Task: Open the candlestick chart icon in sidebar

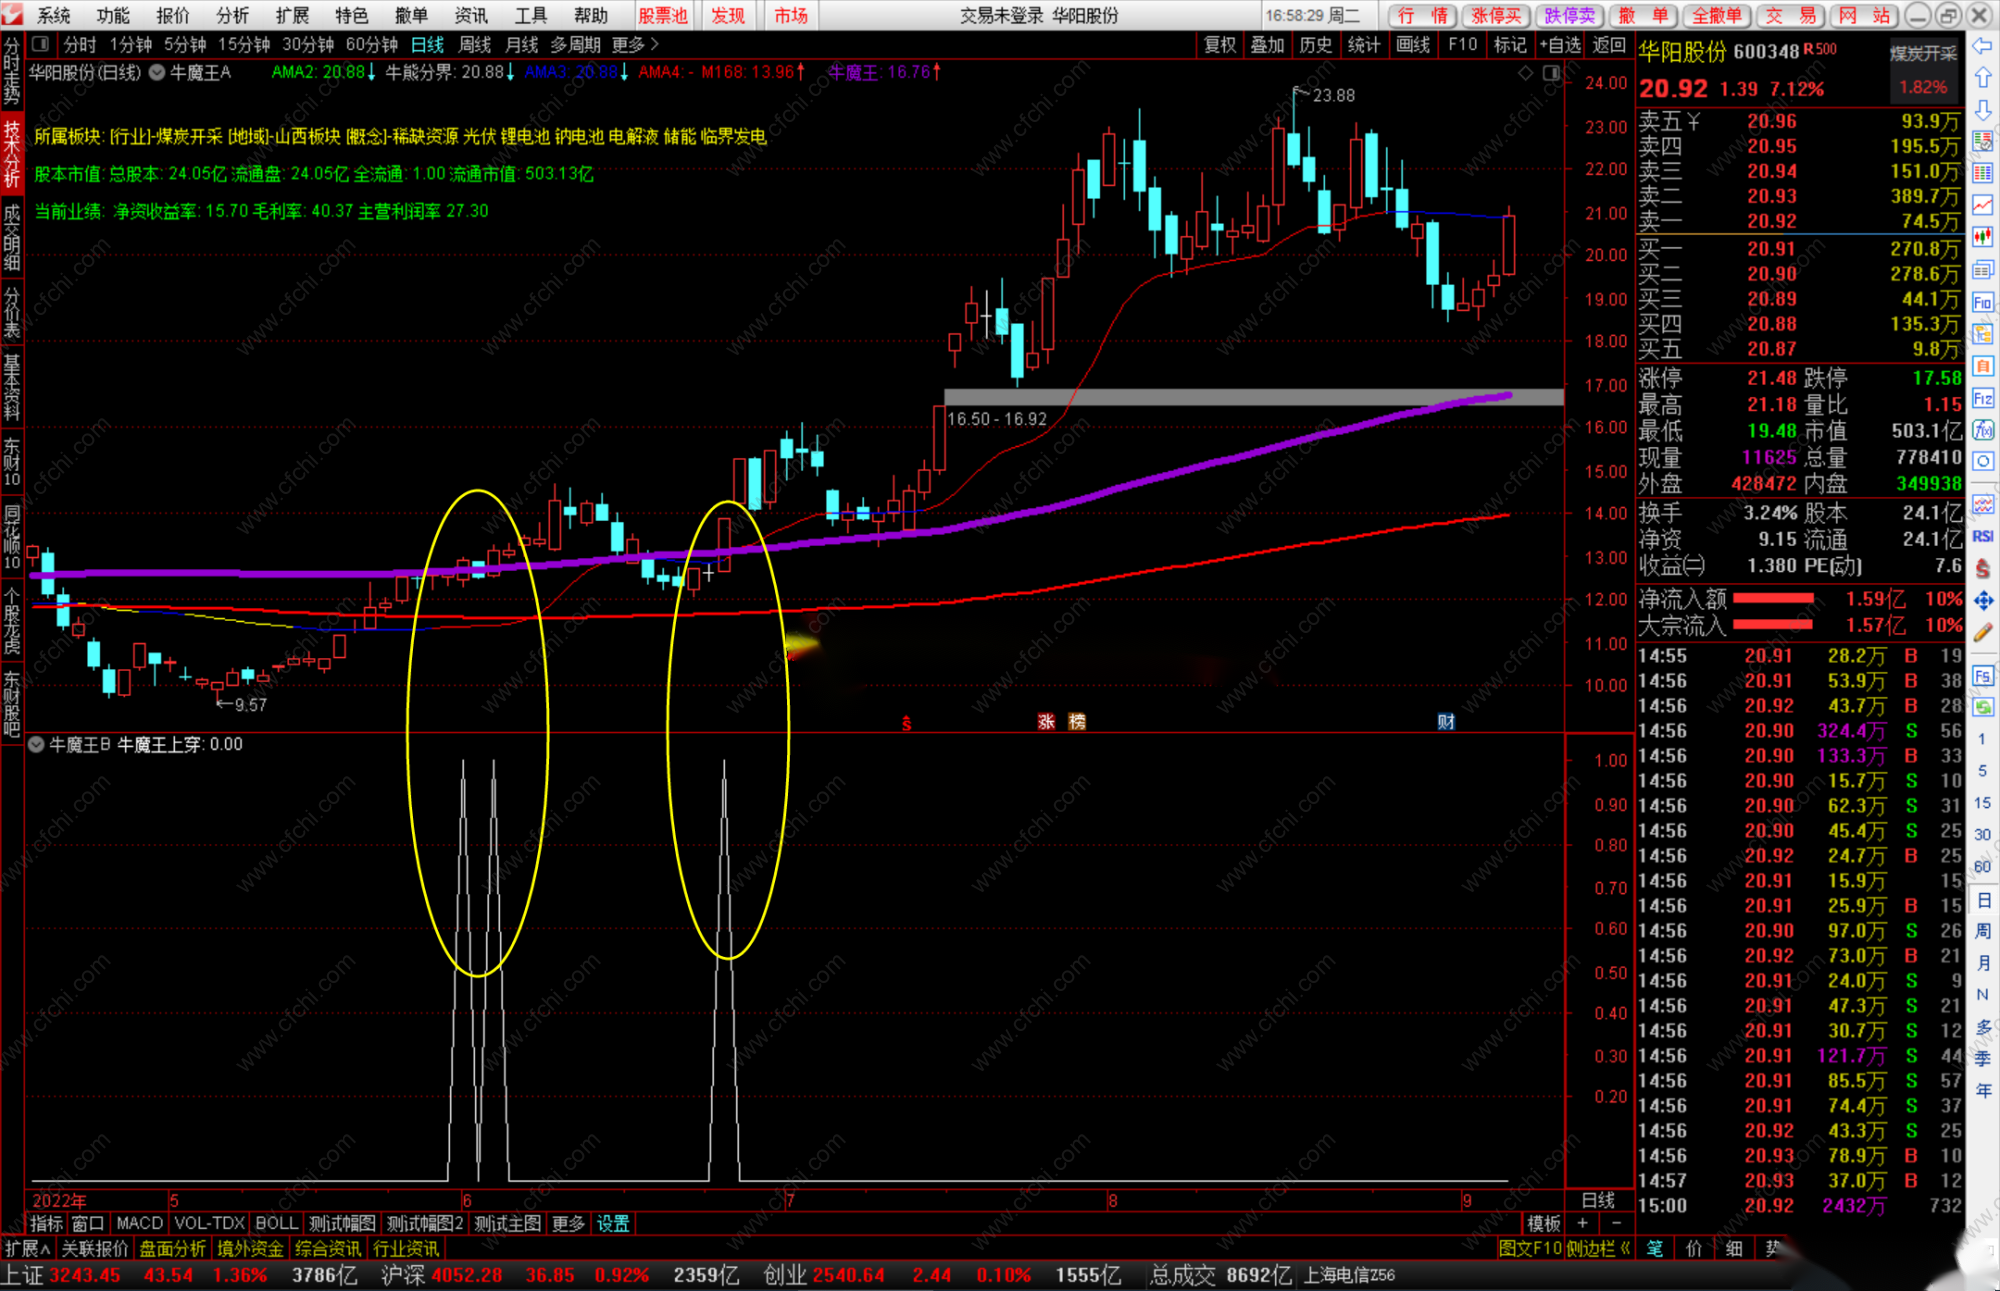Action: click(x=1982, y=237)
